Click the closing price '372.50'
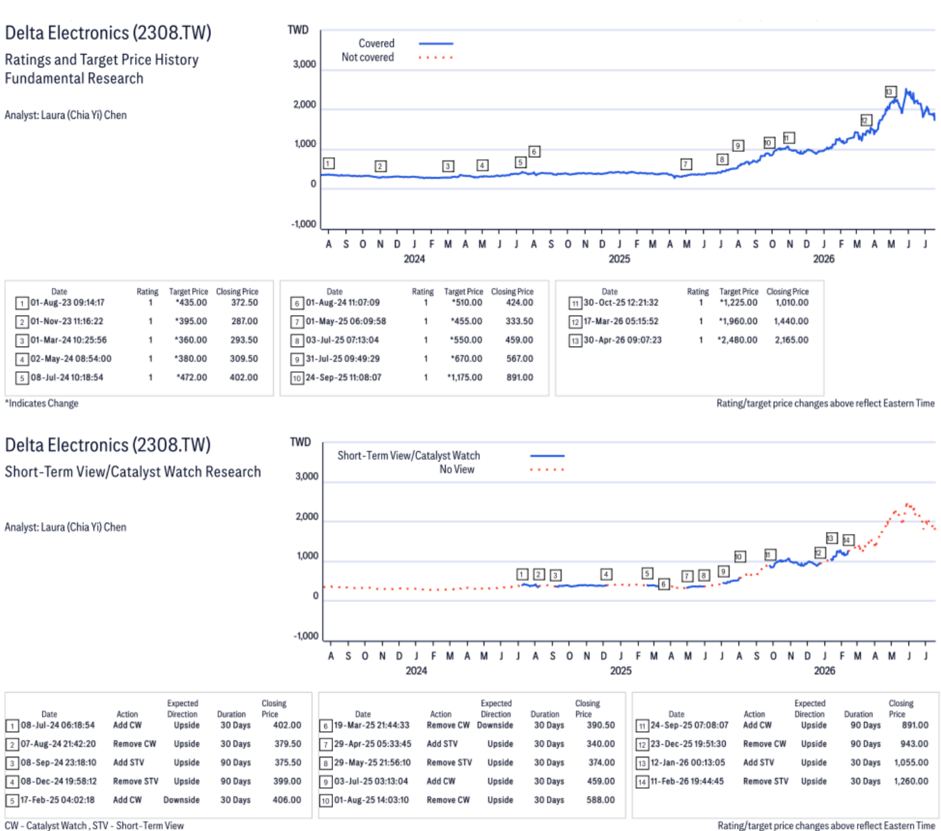 click(x=244, y=303)
